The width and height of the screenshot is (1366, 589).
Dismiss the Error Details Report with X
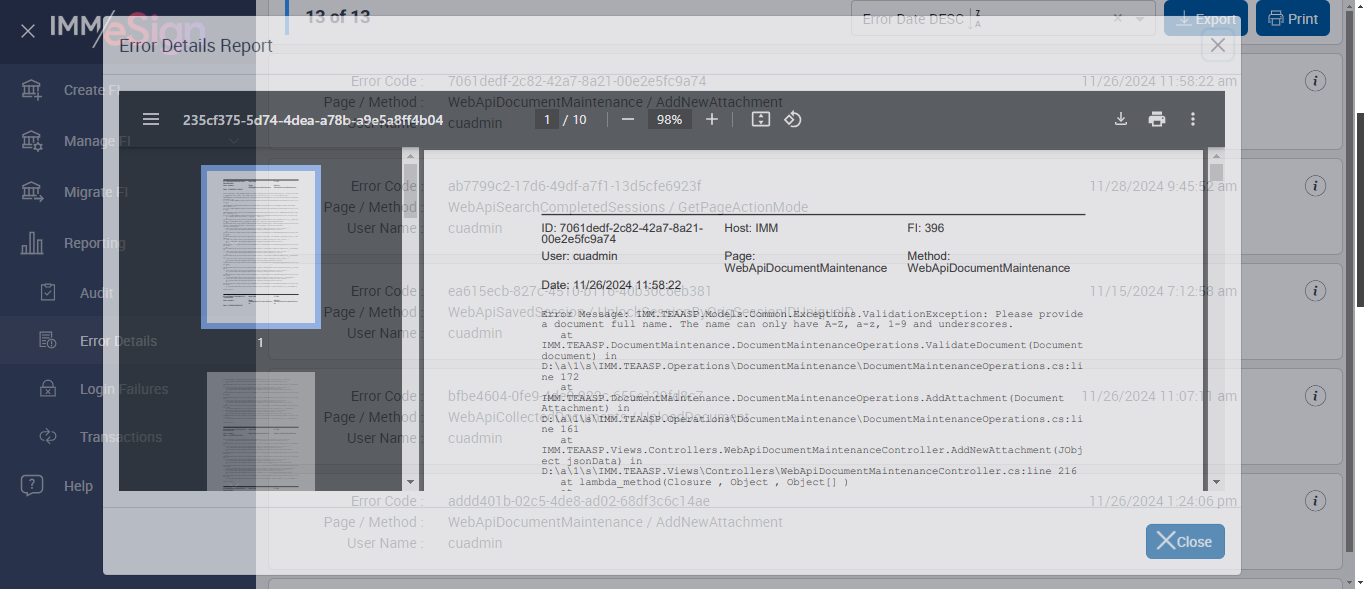coord(1217,45)
